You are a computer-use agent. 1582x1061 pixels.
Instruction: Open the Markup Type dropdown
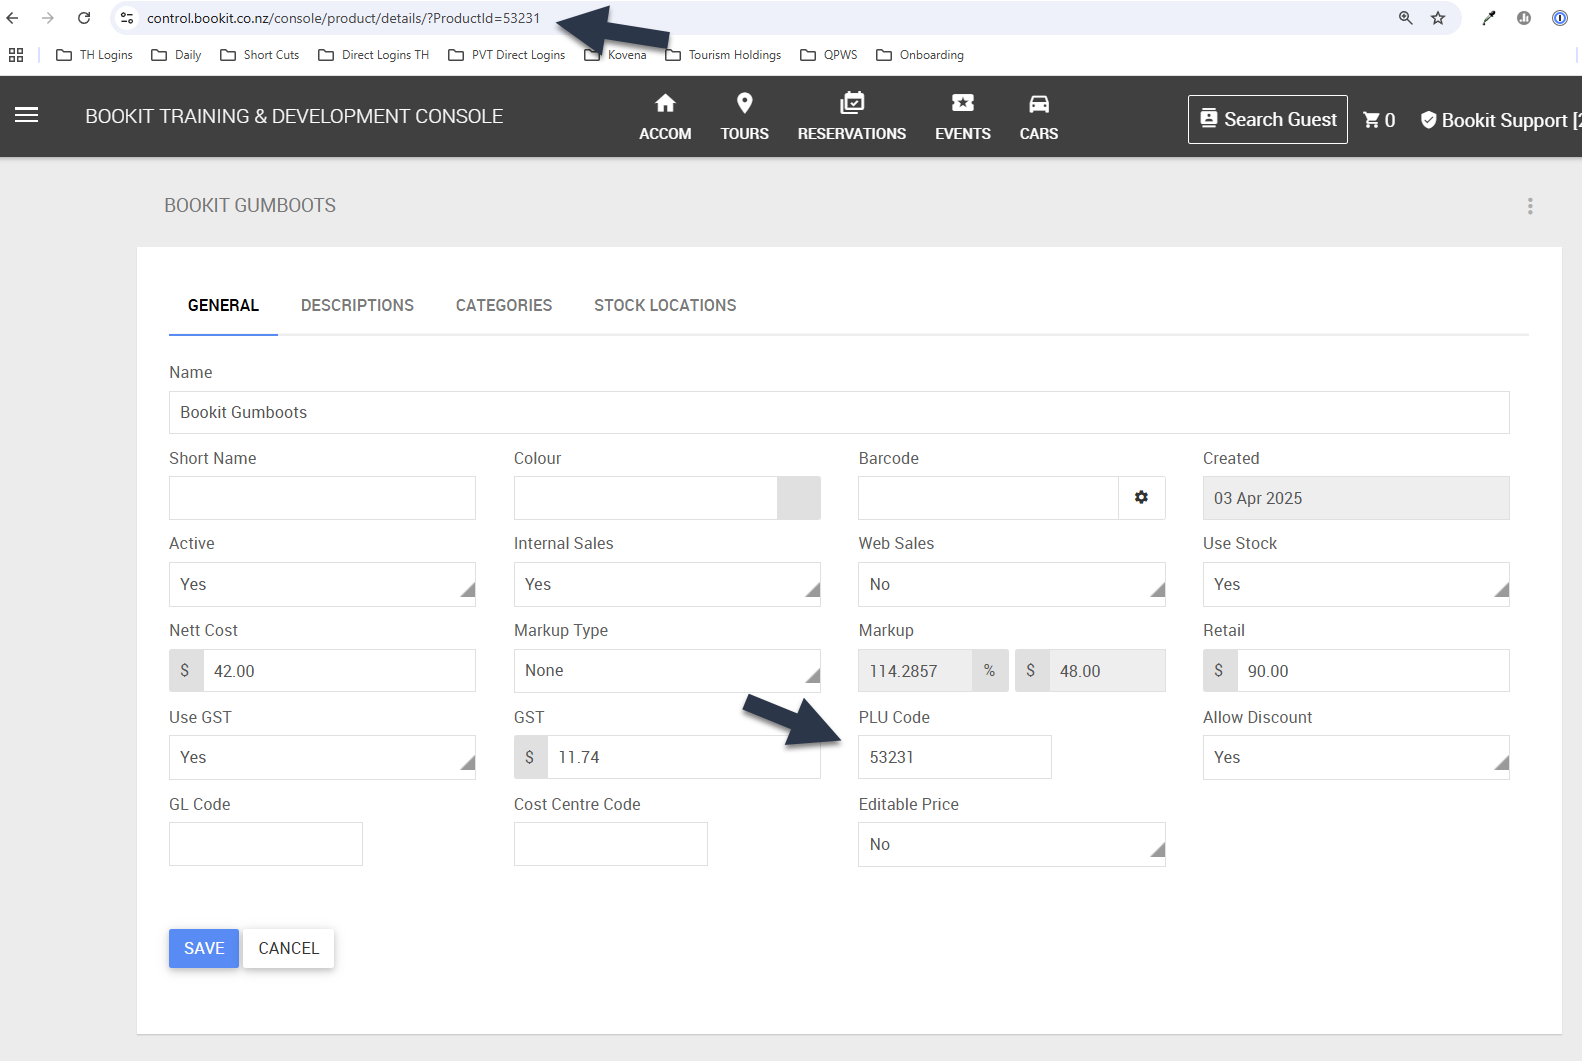coord(667,671)
